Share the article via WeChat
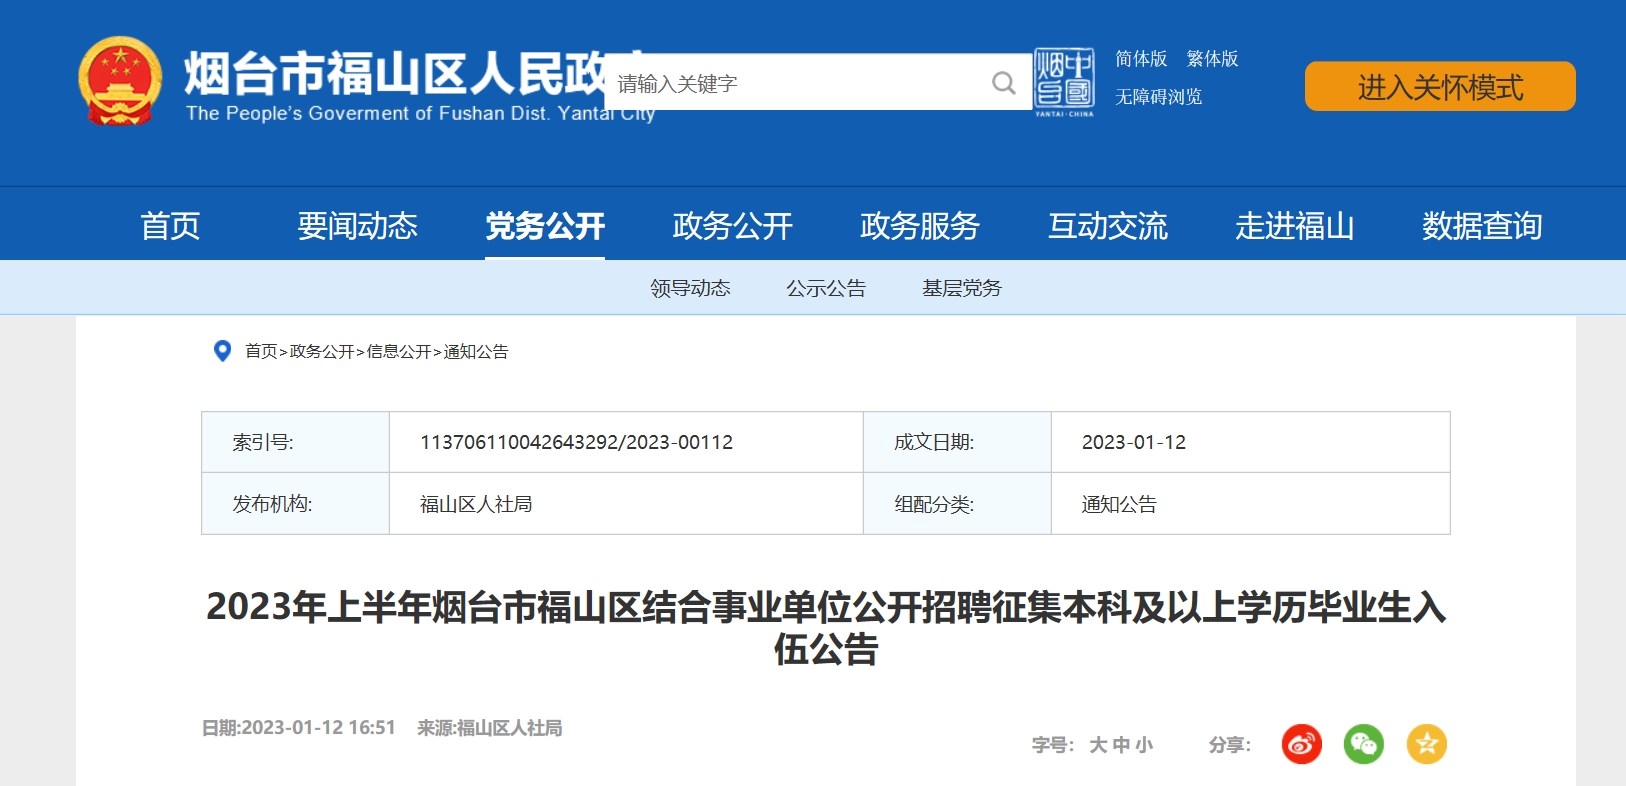1626x786 pixels. point(1364,744)
